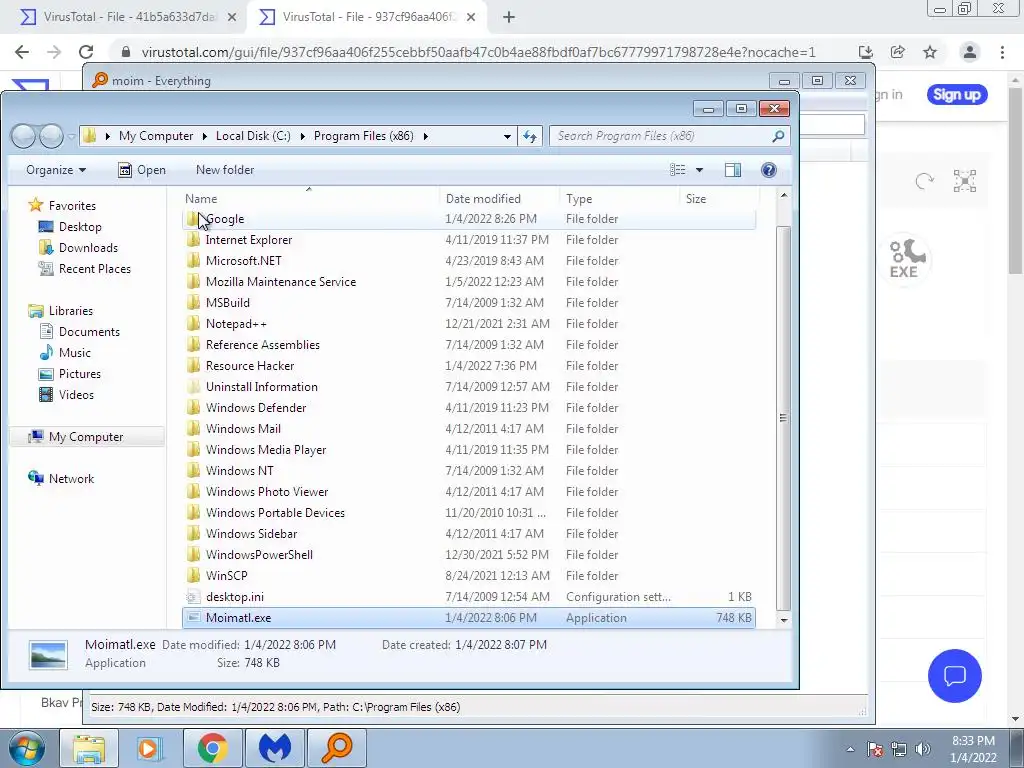1024x768 pixels.
Task: Open Chrome's three-dot menu
Action: [1002, 52]
